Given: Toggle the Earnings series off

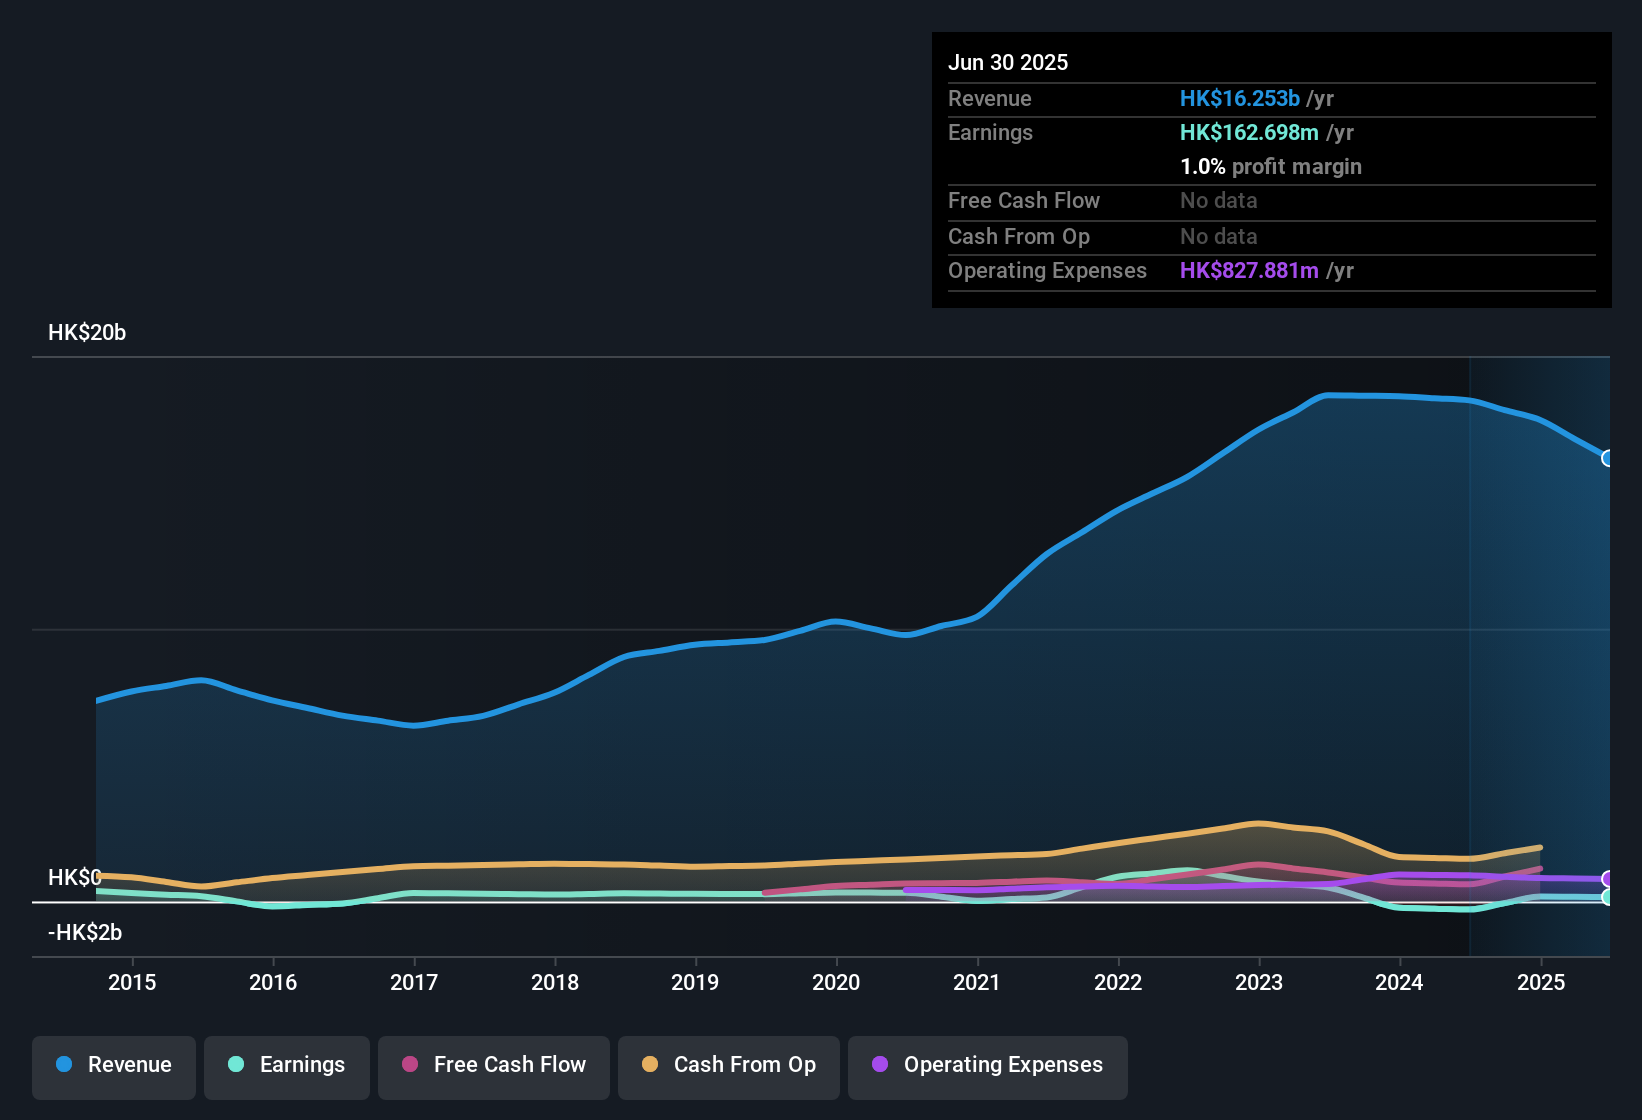Looking at the screenshot, I should pos(286,1065).
